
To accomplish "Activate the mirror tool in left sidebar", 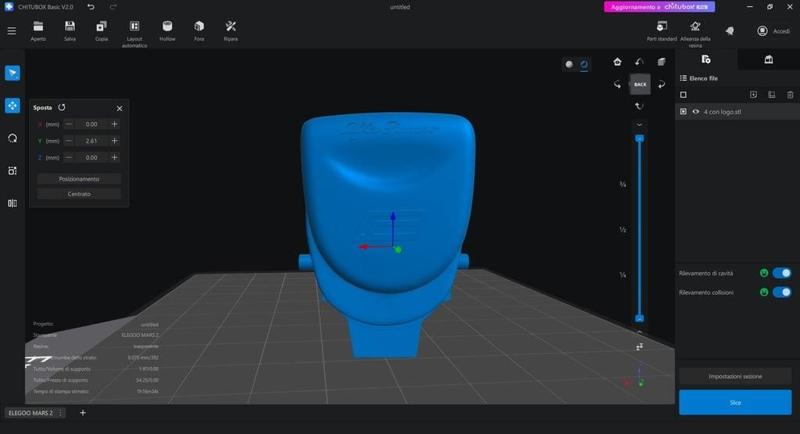I will 12,203.
